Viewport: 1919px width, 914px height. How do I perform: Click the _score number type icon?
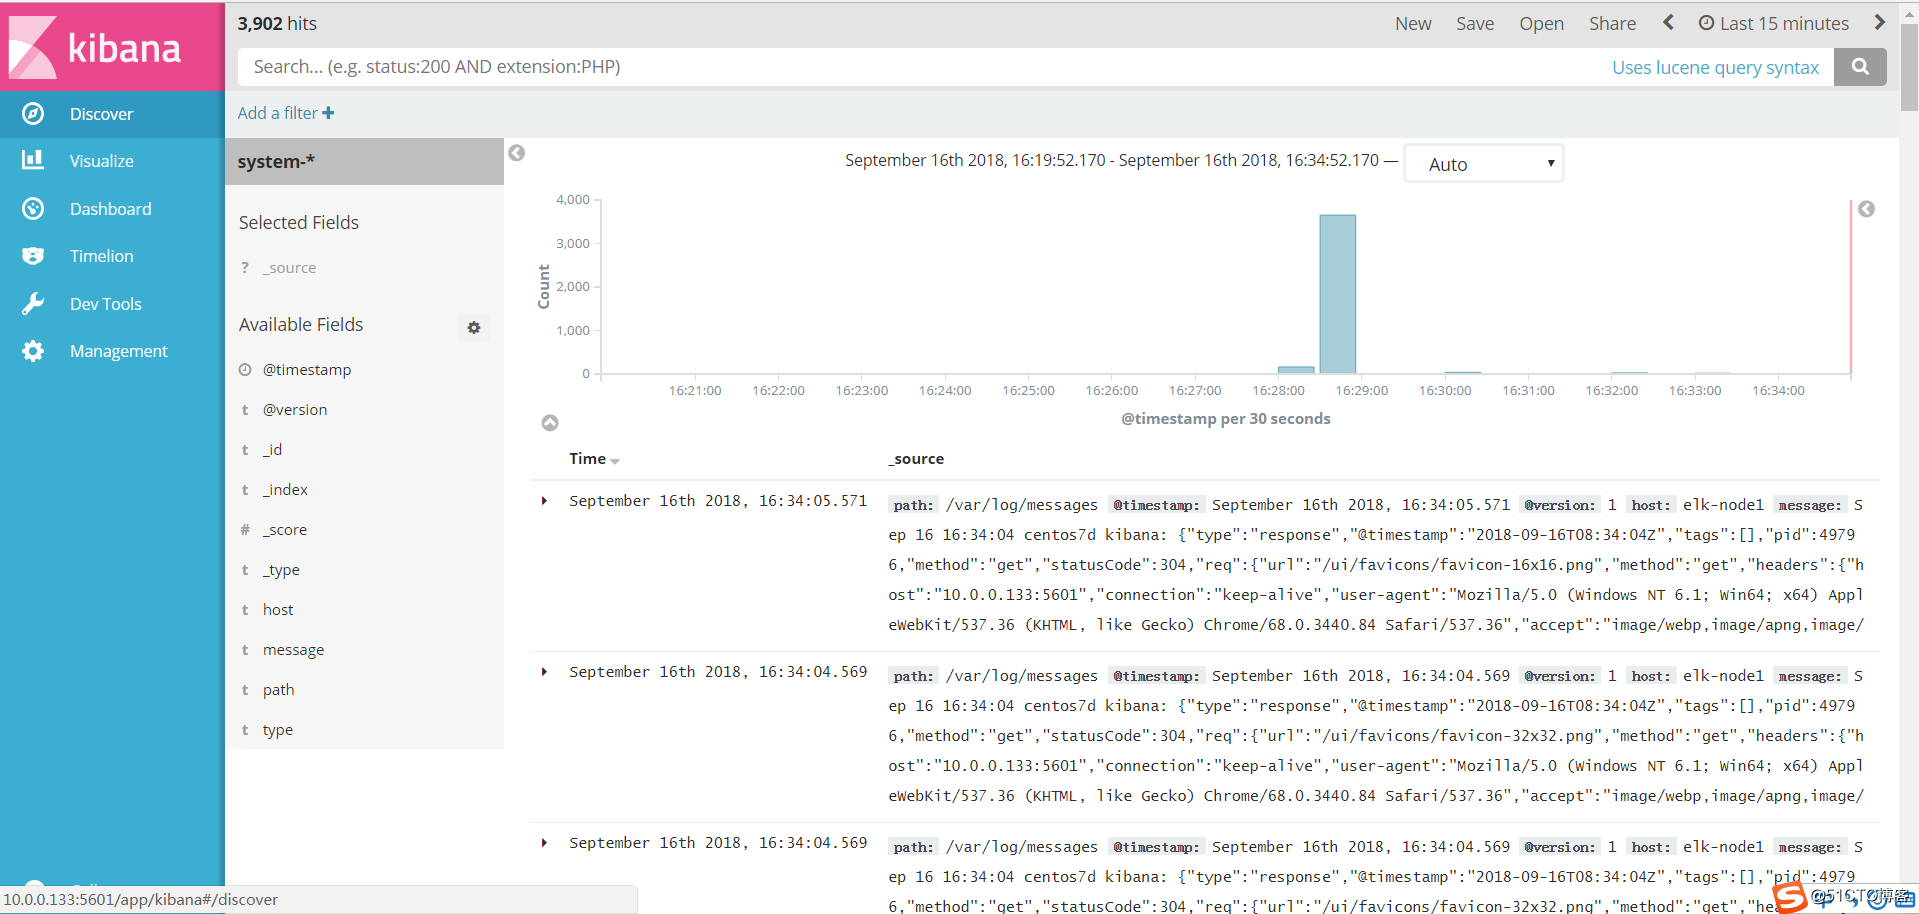click(x=245, y=530)
